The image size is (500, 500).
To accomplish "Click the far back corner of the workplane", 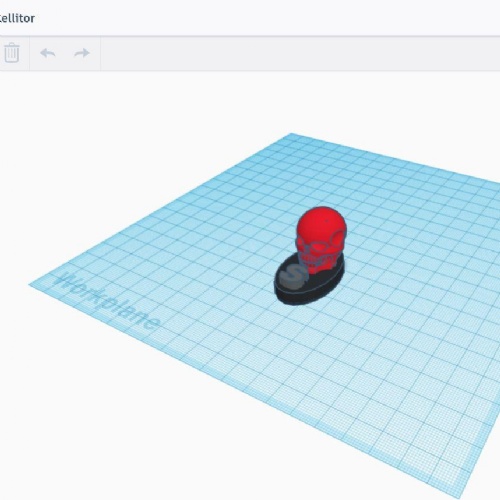I will 291,134.
